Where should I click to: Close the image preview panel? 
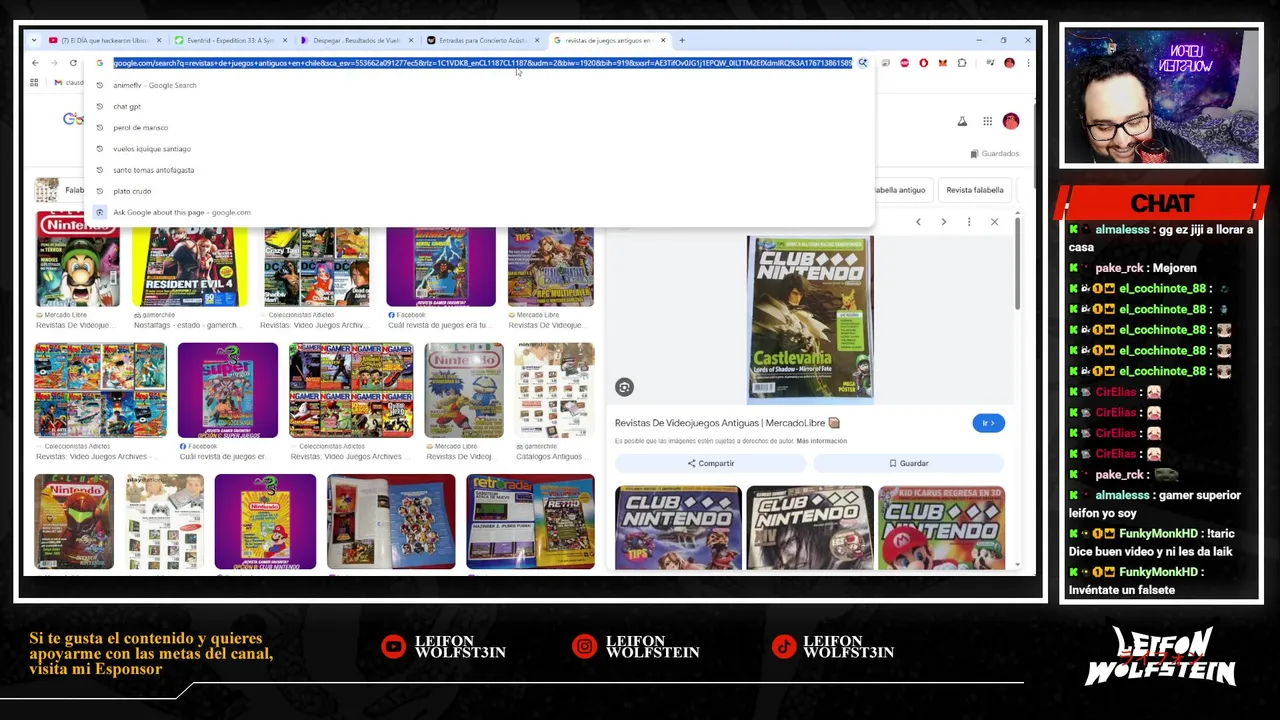pyautogui.click(x=994, y=222)
